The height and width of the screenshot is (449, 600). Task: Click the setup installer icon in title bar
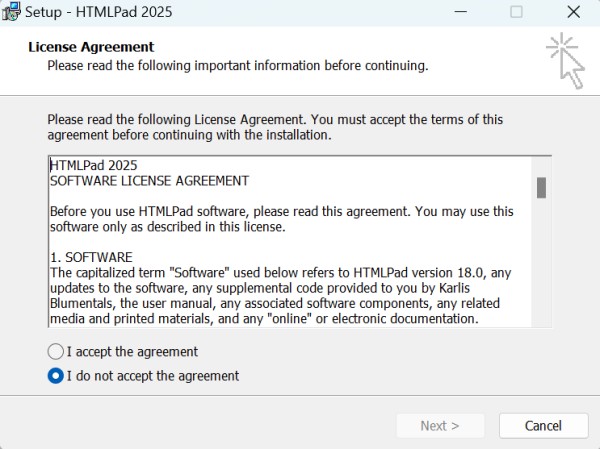(x=11, y=11)
